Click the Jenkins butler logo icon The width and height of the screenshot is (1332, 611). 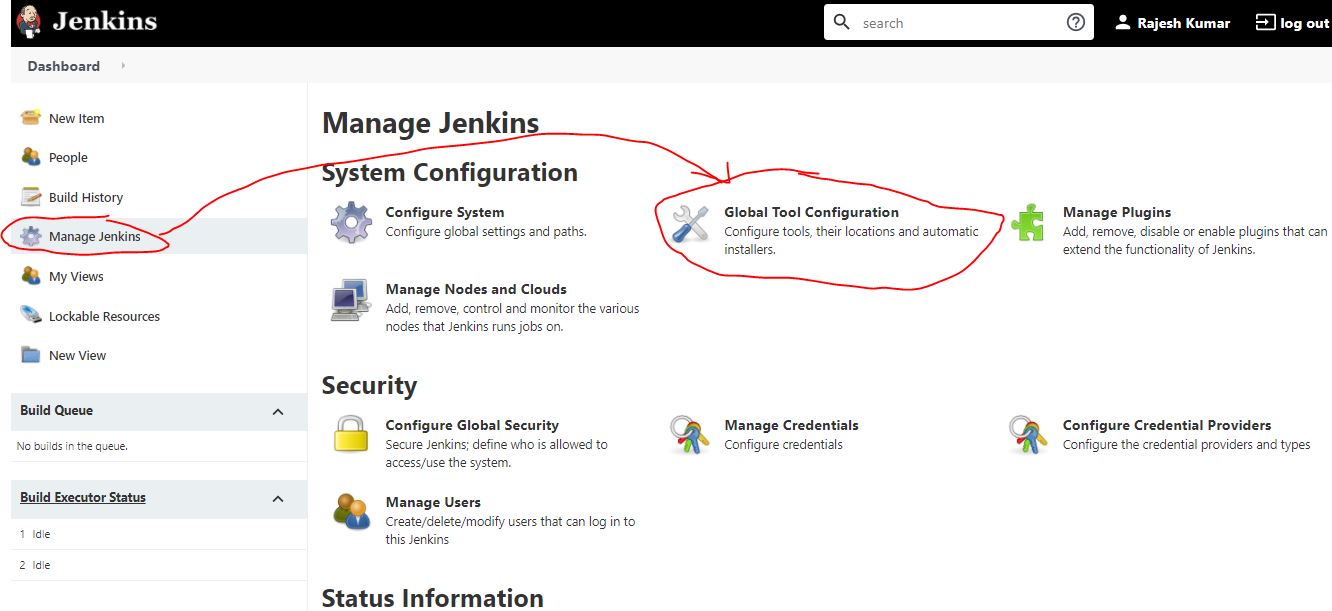pos(30,22)
